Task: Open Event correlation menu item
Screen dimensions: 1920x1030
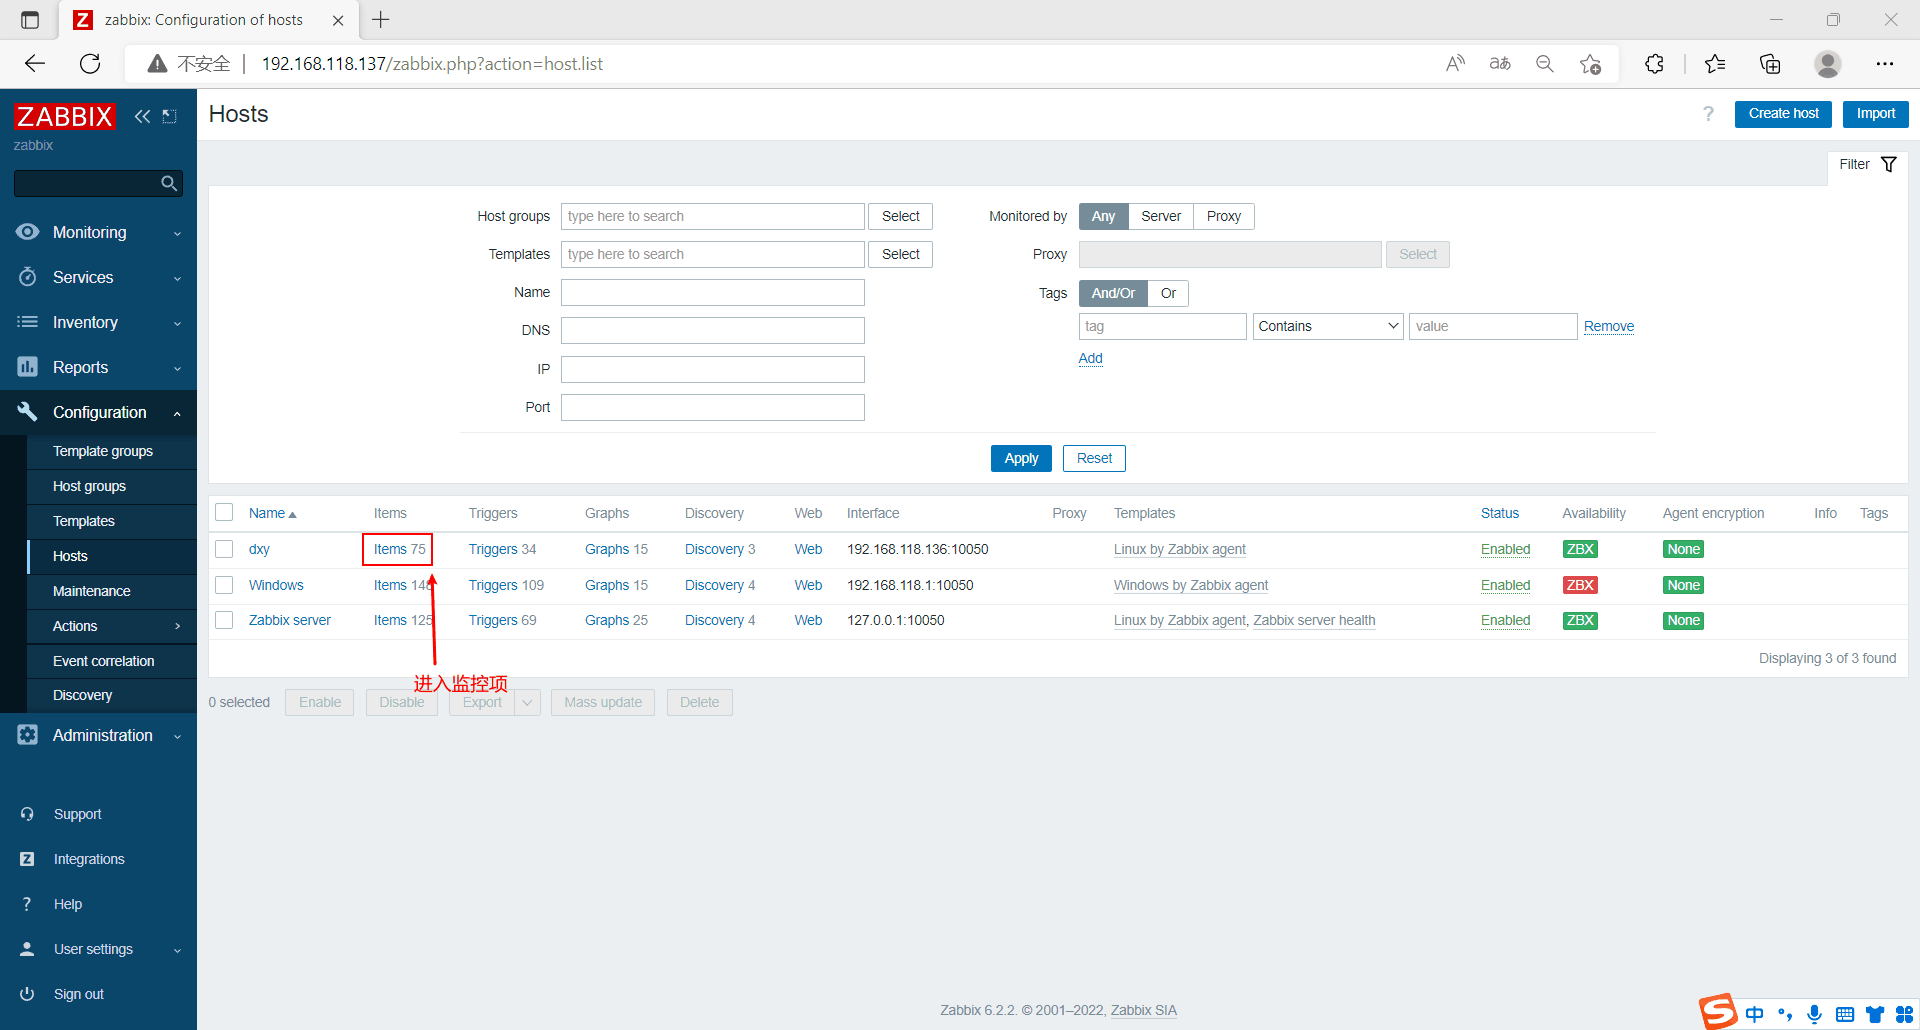Action: [x=103, y=661]
